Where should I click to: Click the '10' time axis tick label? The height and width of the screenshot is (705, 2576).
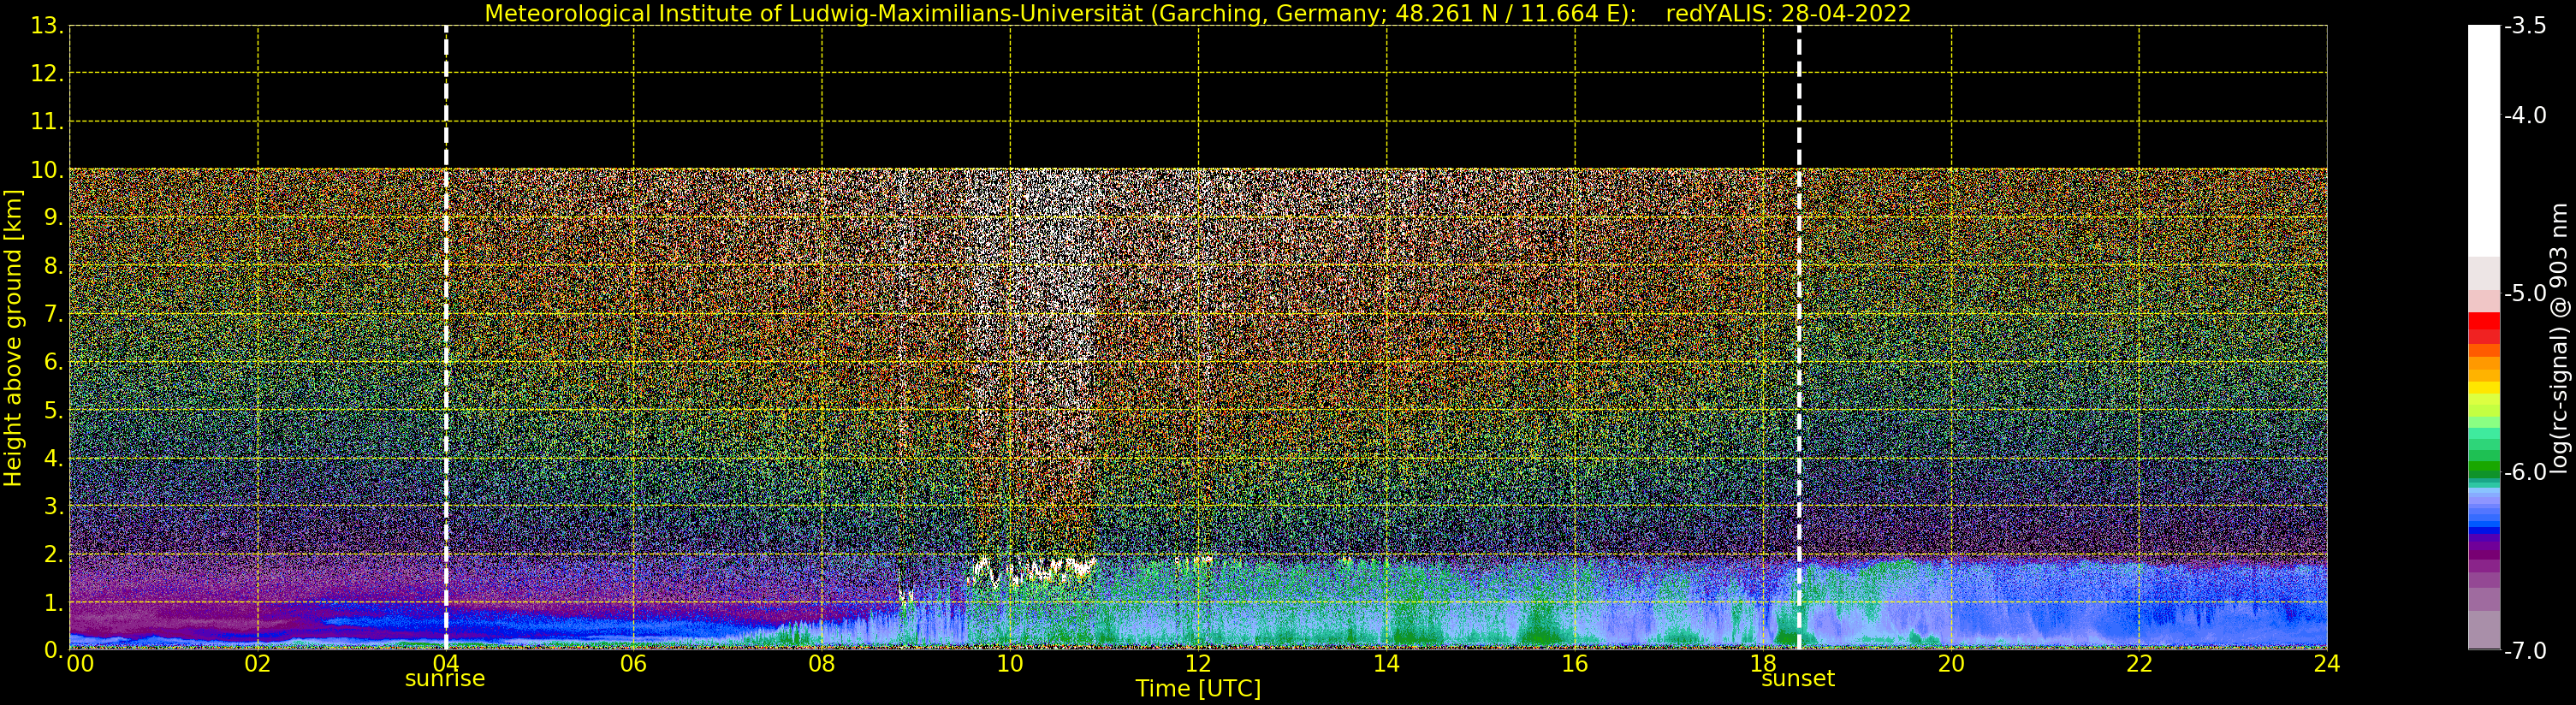[x=1010, y=664]
